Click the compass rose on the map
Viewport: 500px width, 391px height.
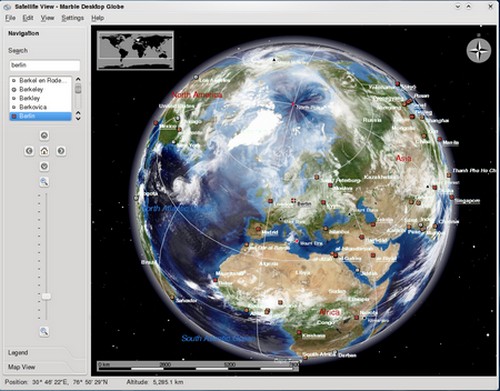click(x=479, y=51)
